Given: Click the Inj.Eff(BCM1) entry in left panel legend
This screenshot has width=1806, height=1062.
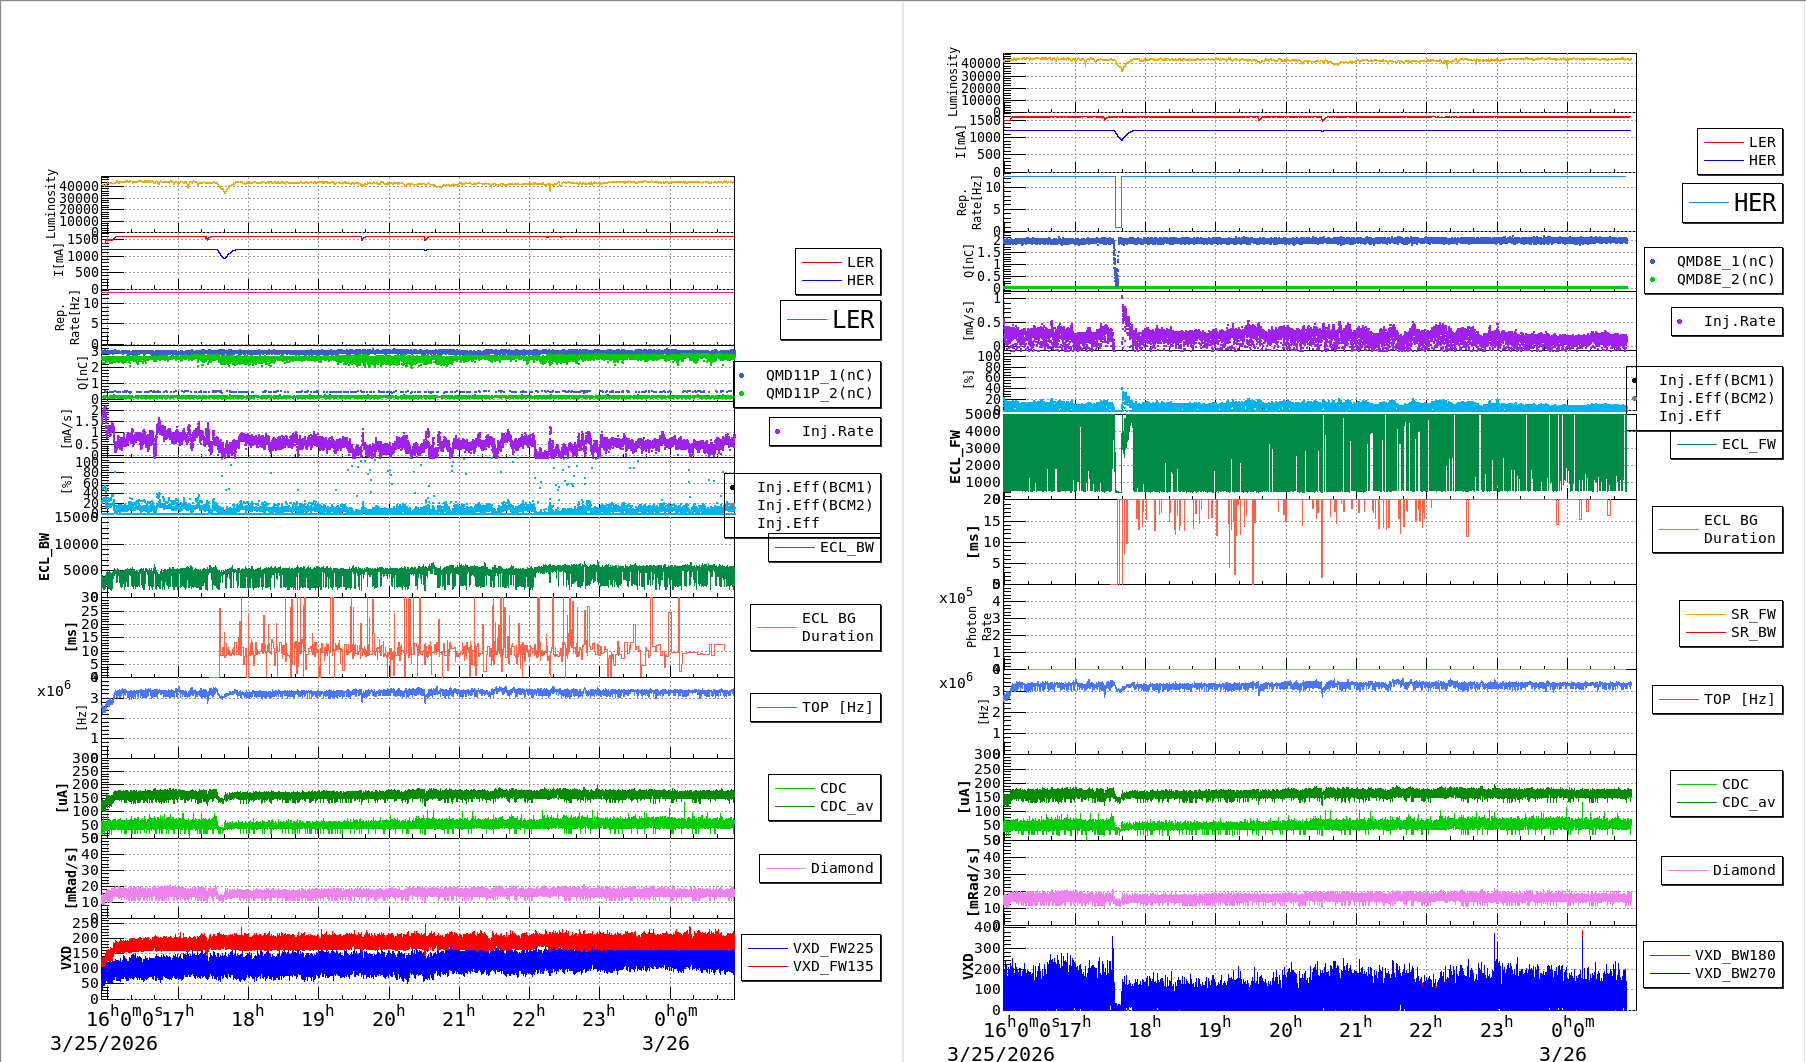Looking at the screenshot, I should click(814, 488).
